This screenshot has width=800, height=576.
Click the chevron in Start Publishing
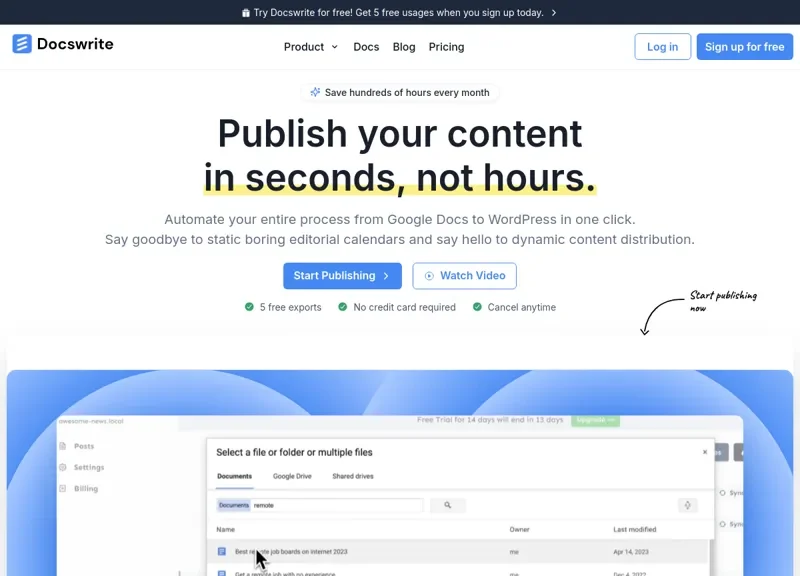(x=386, y=276)
